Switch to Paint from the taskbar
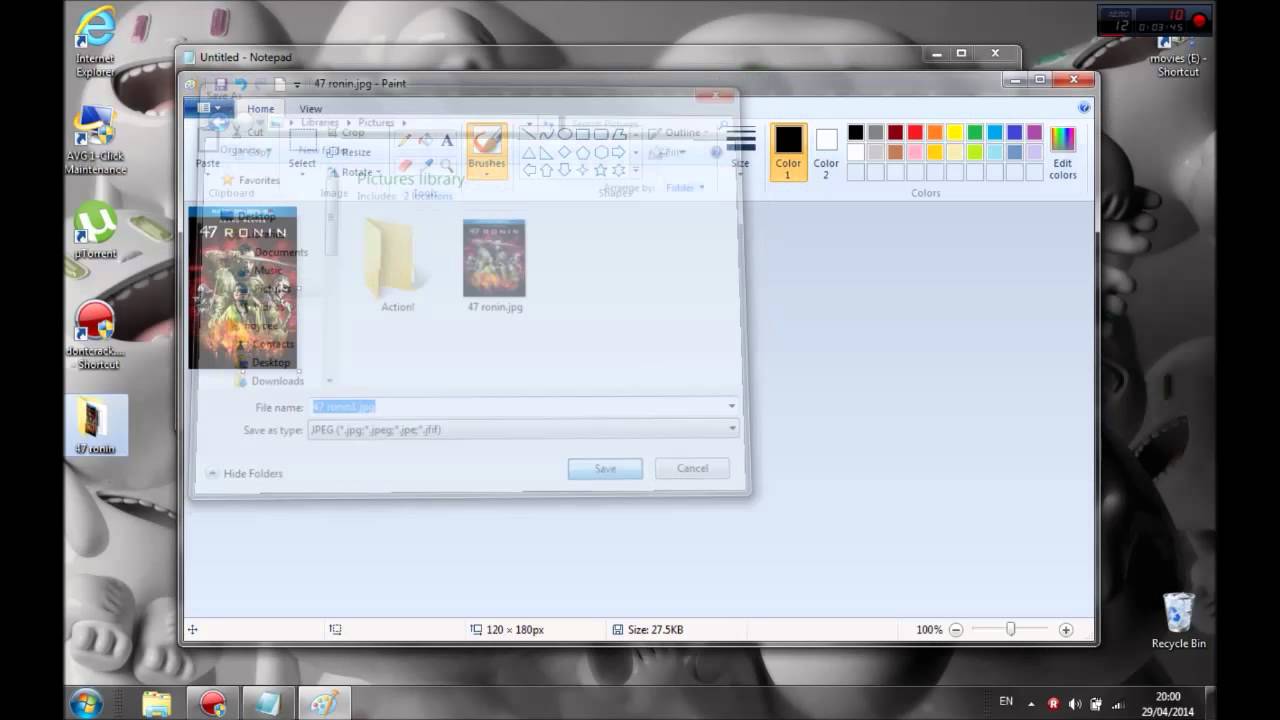The image size is (1280, 720). [324, 703]
